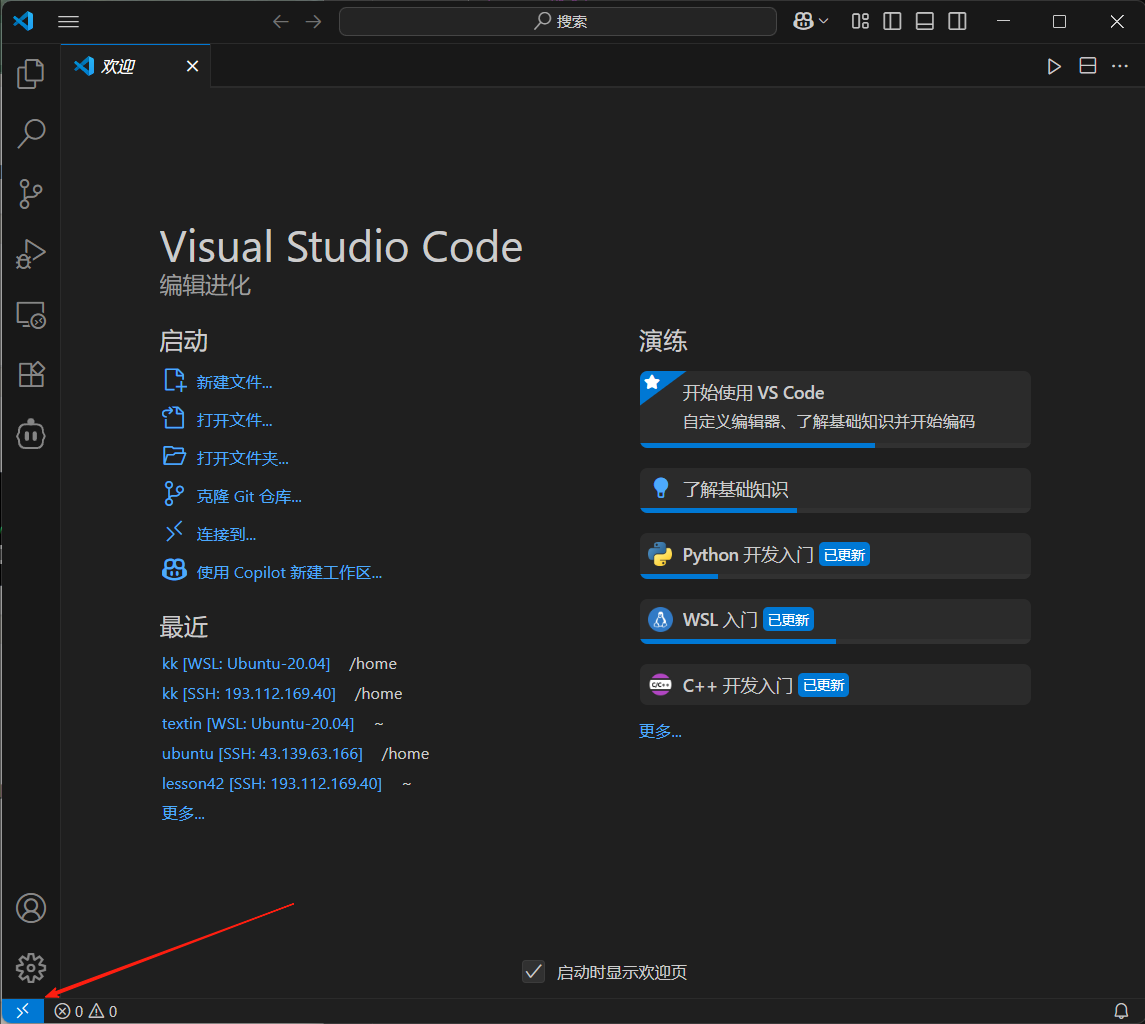Open the Manage gear icon
The width and height of the screenshot is (1145, 1024).
(x=31, y=968)
